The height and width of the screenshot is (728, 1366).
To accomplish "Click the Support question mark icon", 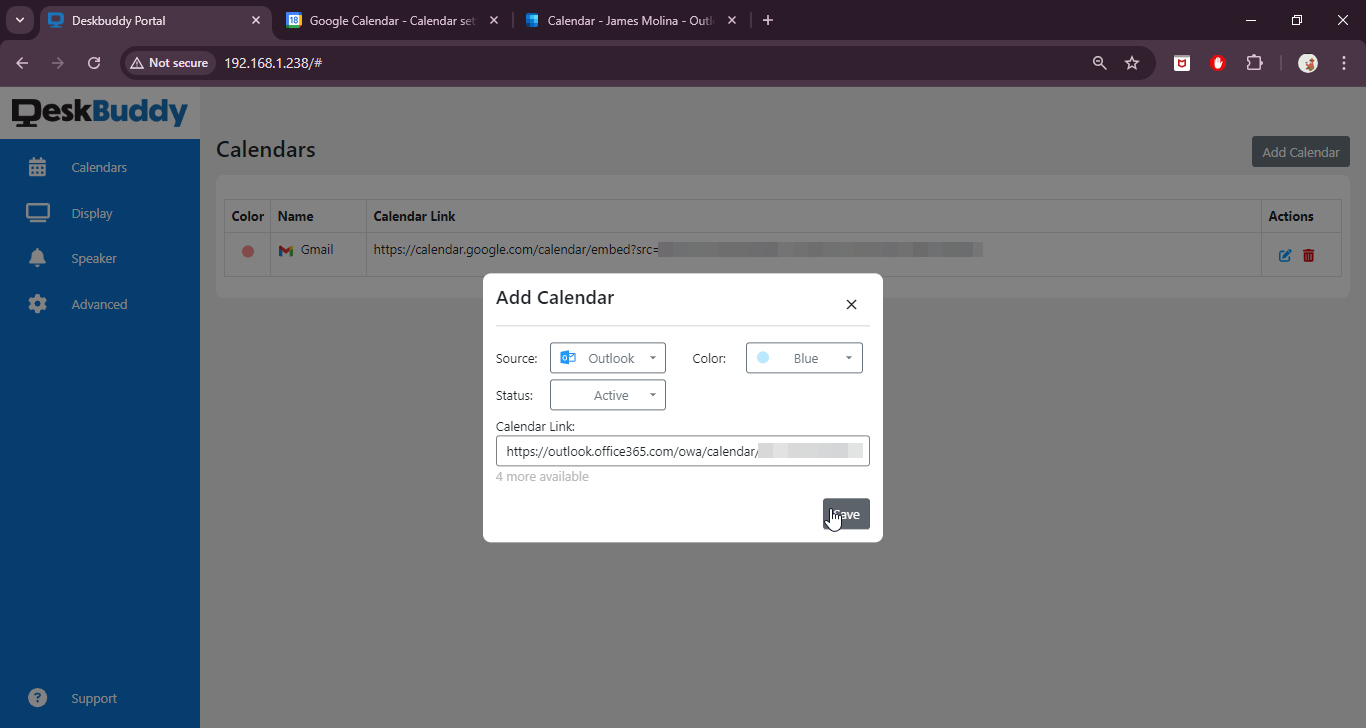I will (37, 697).
